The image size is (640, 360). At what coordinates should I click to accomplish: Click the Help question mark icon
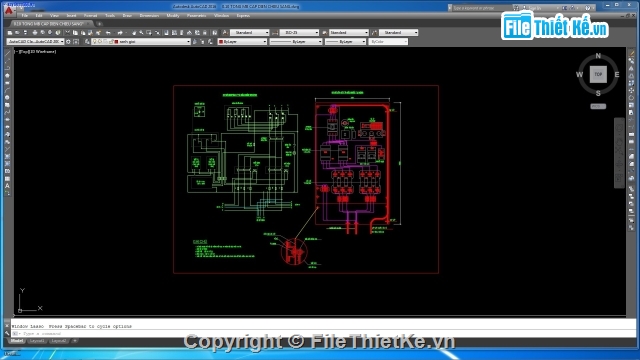587,8
